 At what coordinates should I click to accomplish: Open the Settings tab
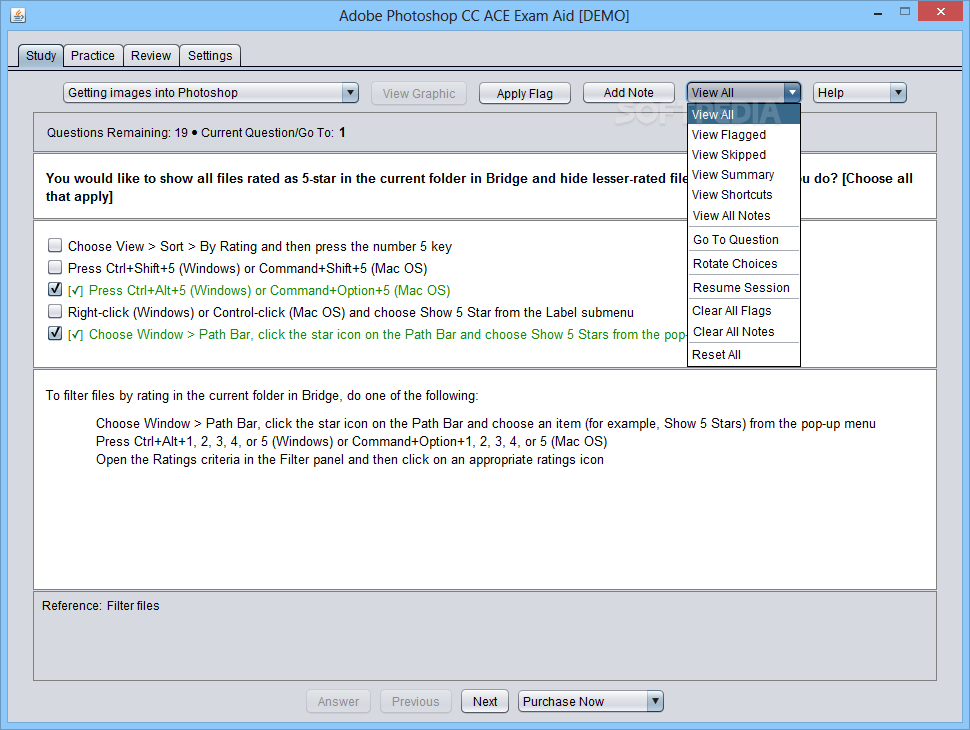click(210, 56)
